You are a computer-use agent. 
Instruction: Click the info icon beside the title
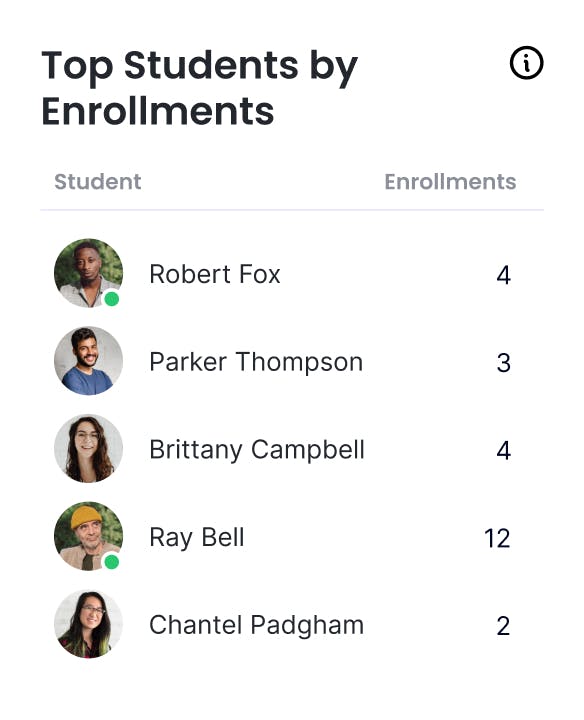pos(526,63)
